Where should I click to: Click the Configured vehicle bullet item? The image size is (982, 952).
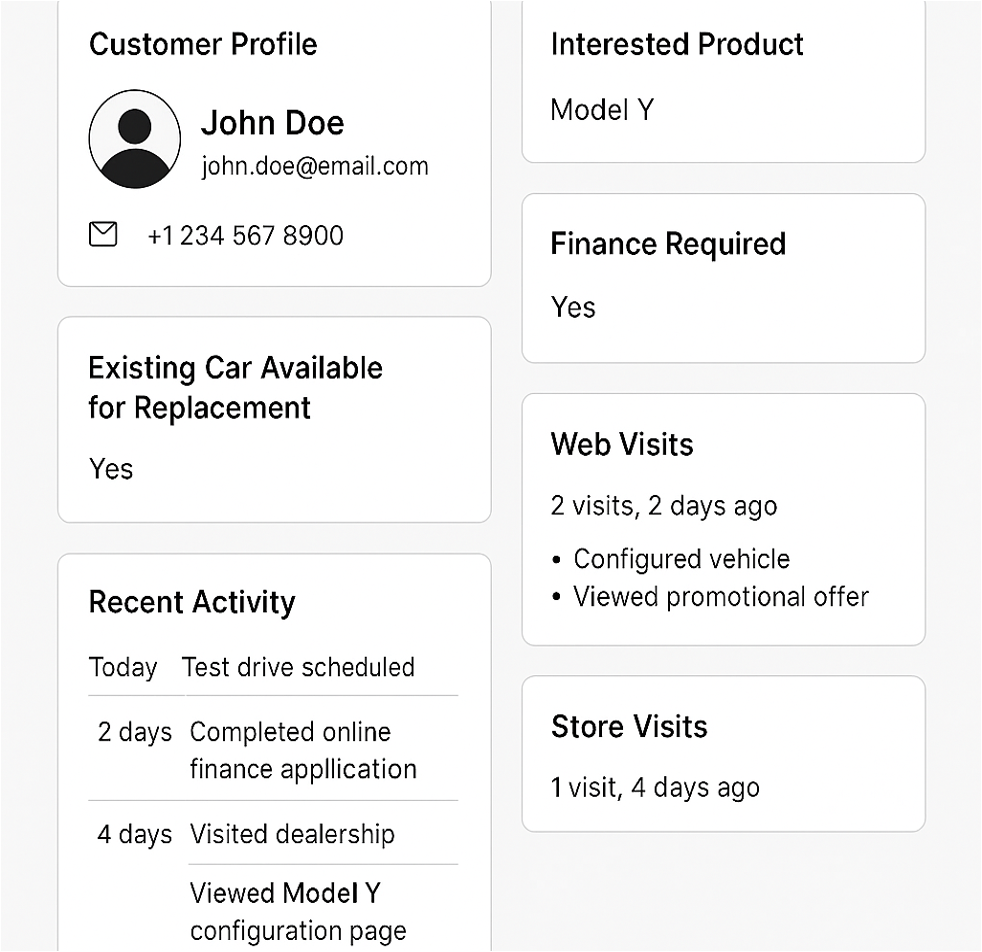[x=681, y=559]
